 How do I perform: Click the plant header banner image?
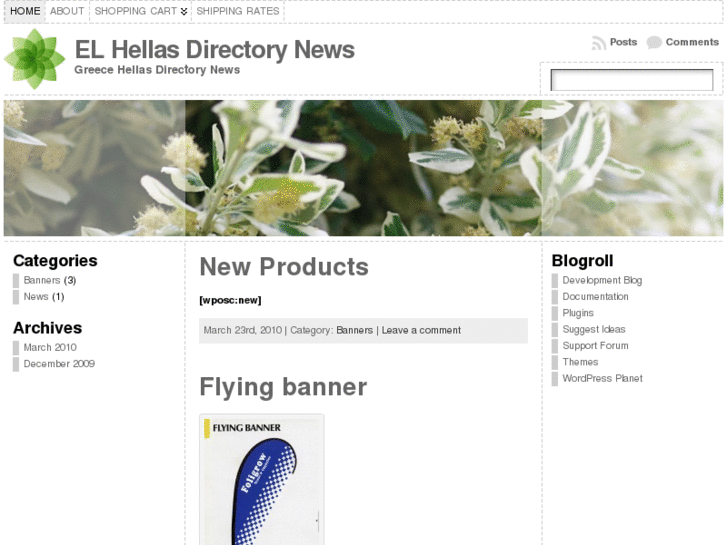point(364,168)
